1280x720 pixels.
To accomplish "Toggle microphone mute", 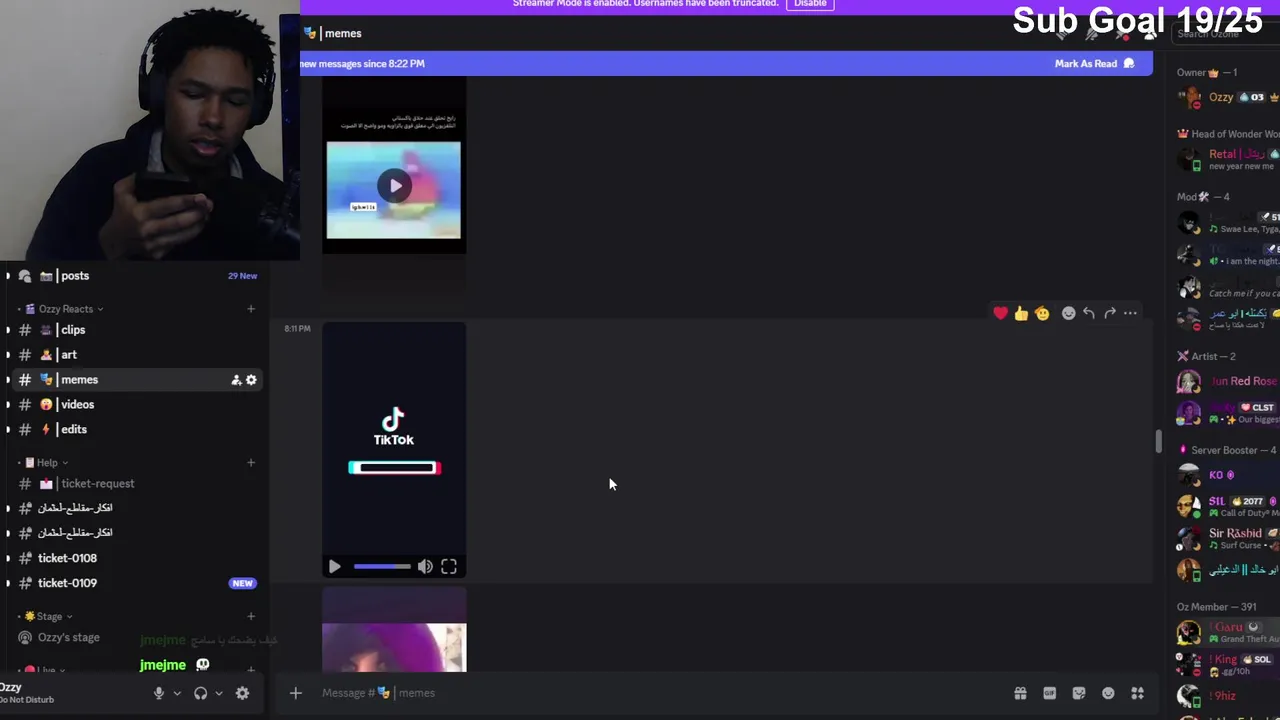I will (x=158, y=693).
